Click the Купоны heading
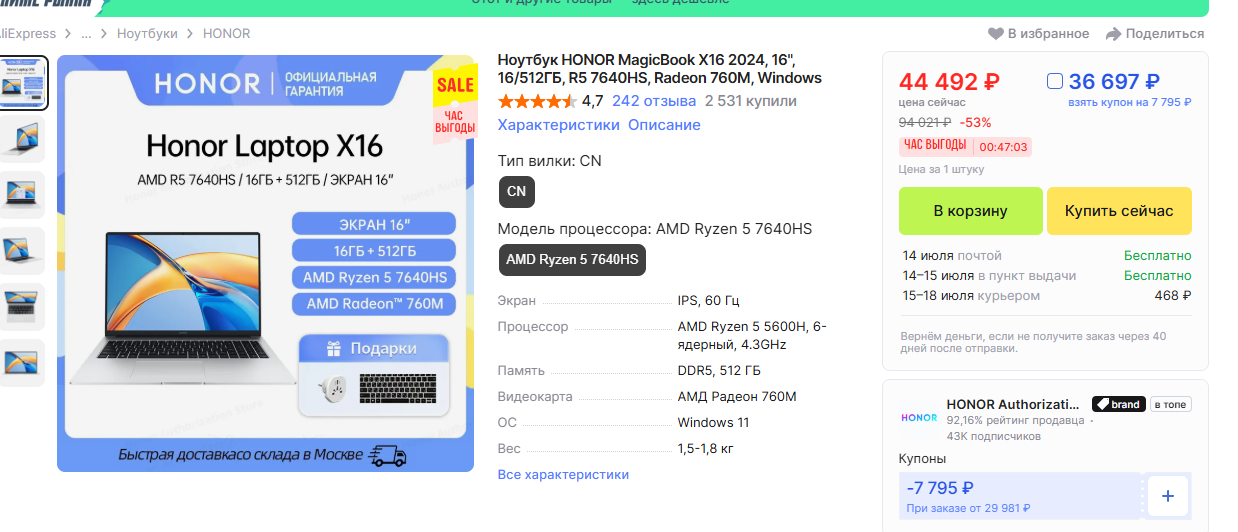This screenshot has height=532, width=1238. [922, 459]
